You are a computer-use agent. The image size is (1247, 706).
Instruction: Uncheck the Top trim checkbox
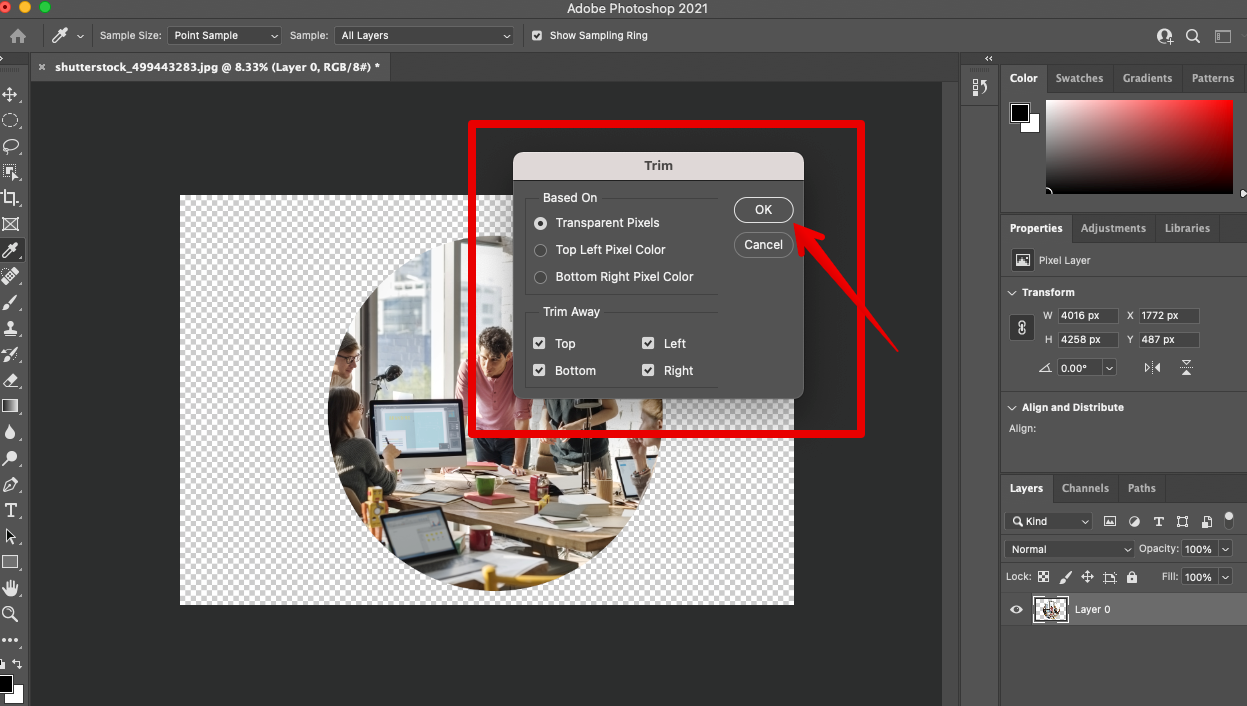pos(540,343)
